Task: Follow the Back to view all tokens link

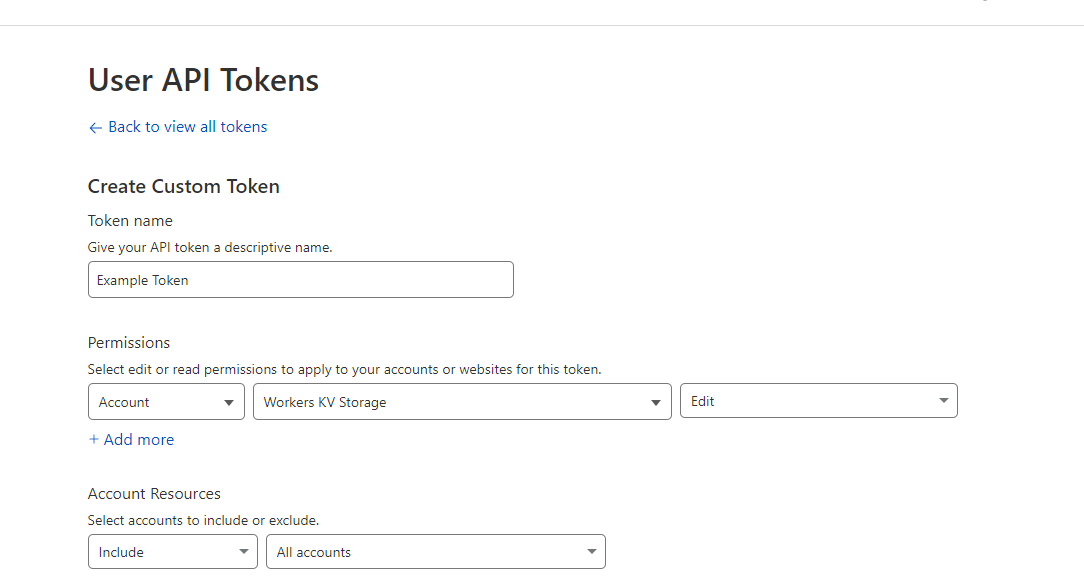Action: tap(187, 127)
